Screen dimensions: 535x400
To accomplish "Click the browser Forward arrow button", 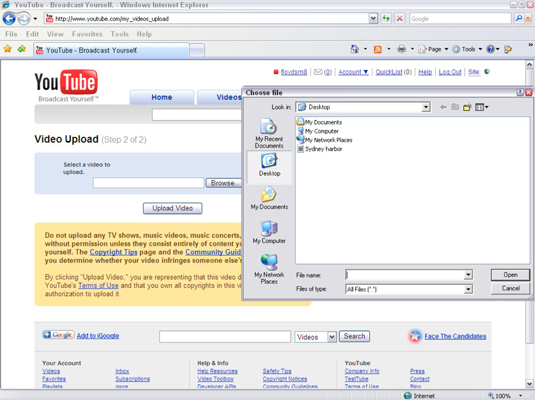I will 24,18.
